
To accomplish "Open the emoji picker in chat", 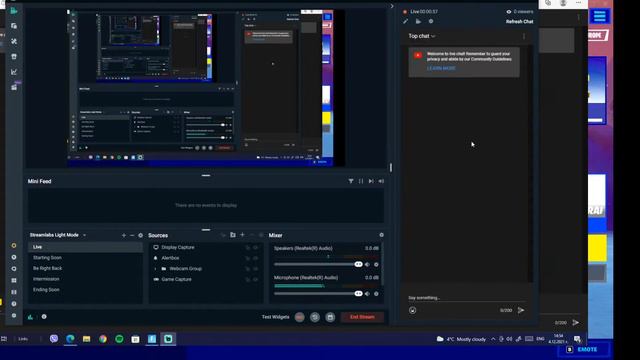I will point(413,310).
